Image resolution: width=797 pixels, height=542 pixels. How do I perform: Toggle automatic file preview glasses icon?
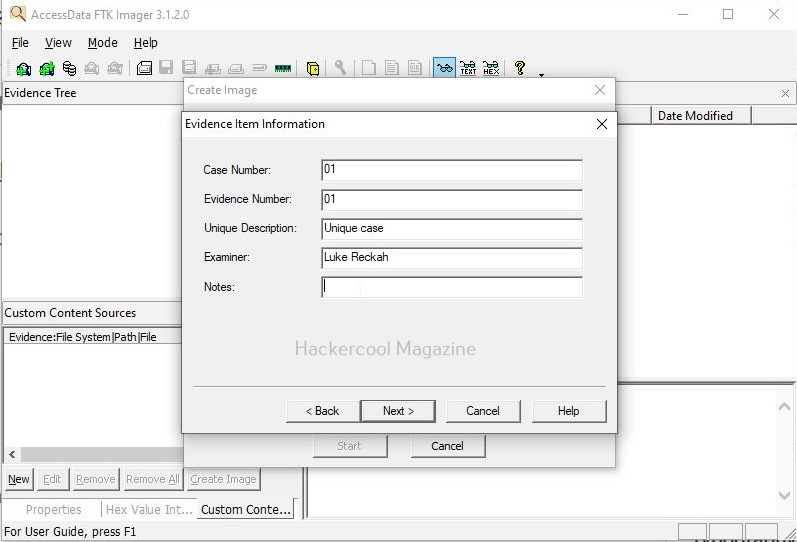pos(443,68)
